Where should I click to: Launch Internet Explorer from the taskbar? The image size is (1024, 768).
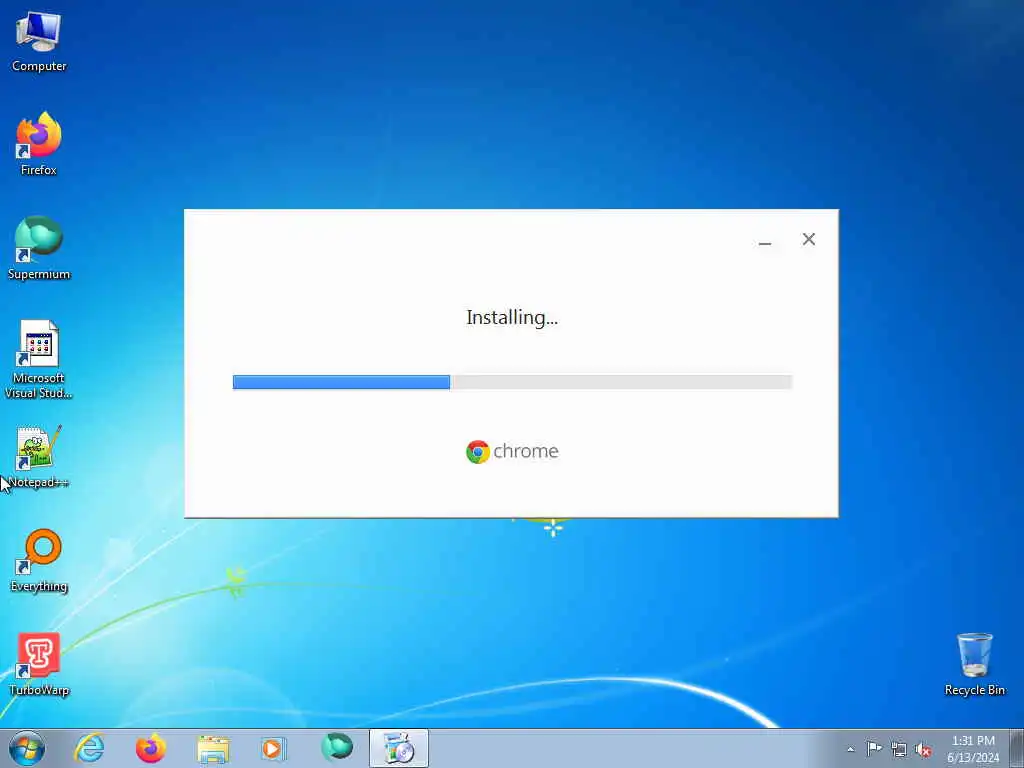[x=89, y=748]
